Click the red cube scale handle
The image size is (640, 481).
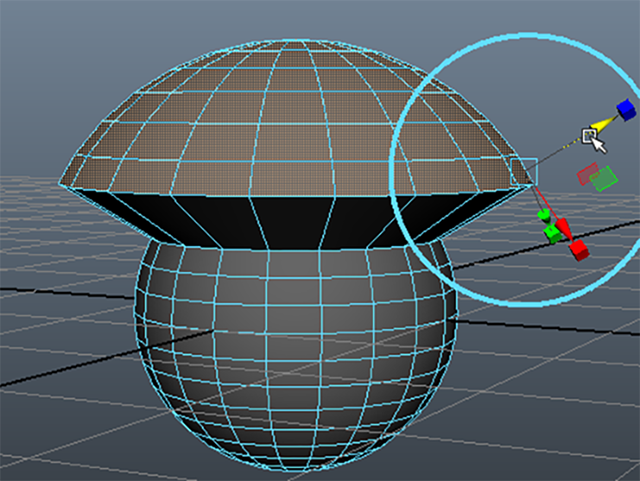(579, 249)
